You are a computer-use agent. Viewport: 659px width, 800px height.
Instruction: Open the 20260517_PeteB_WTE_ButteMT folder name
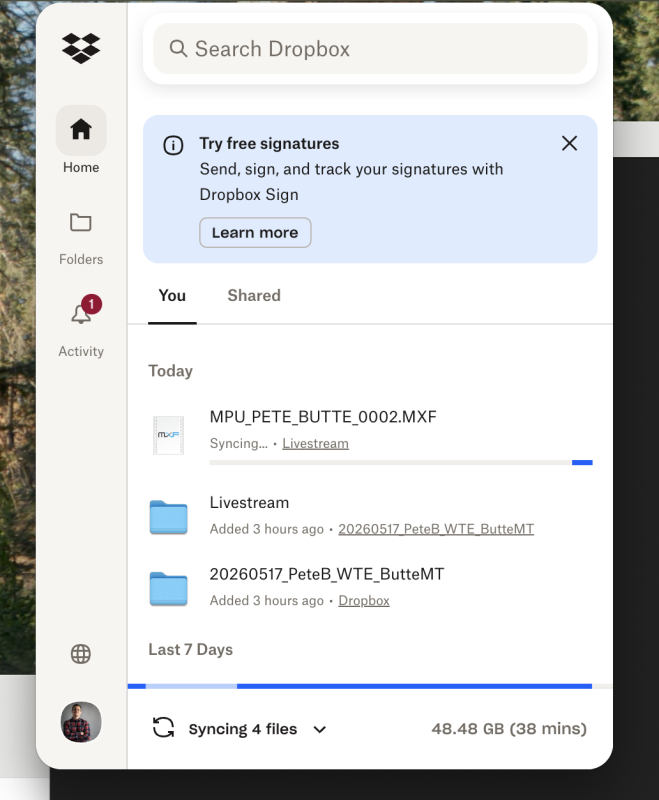[x=327, y=574]
